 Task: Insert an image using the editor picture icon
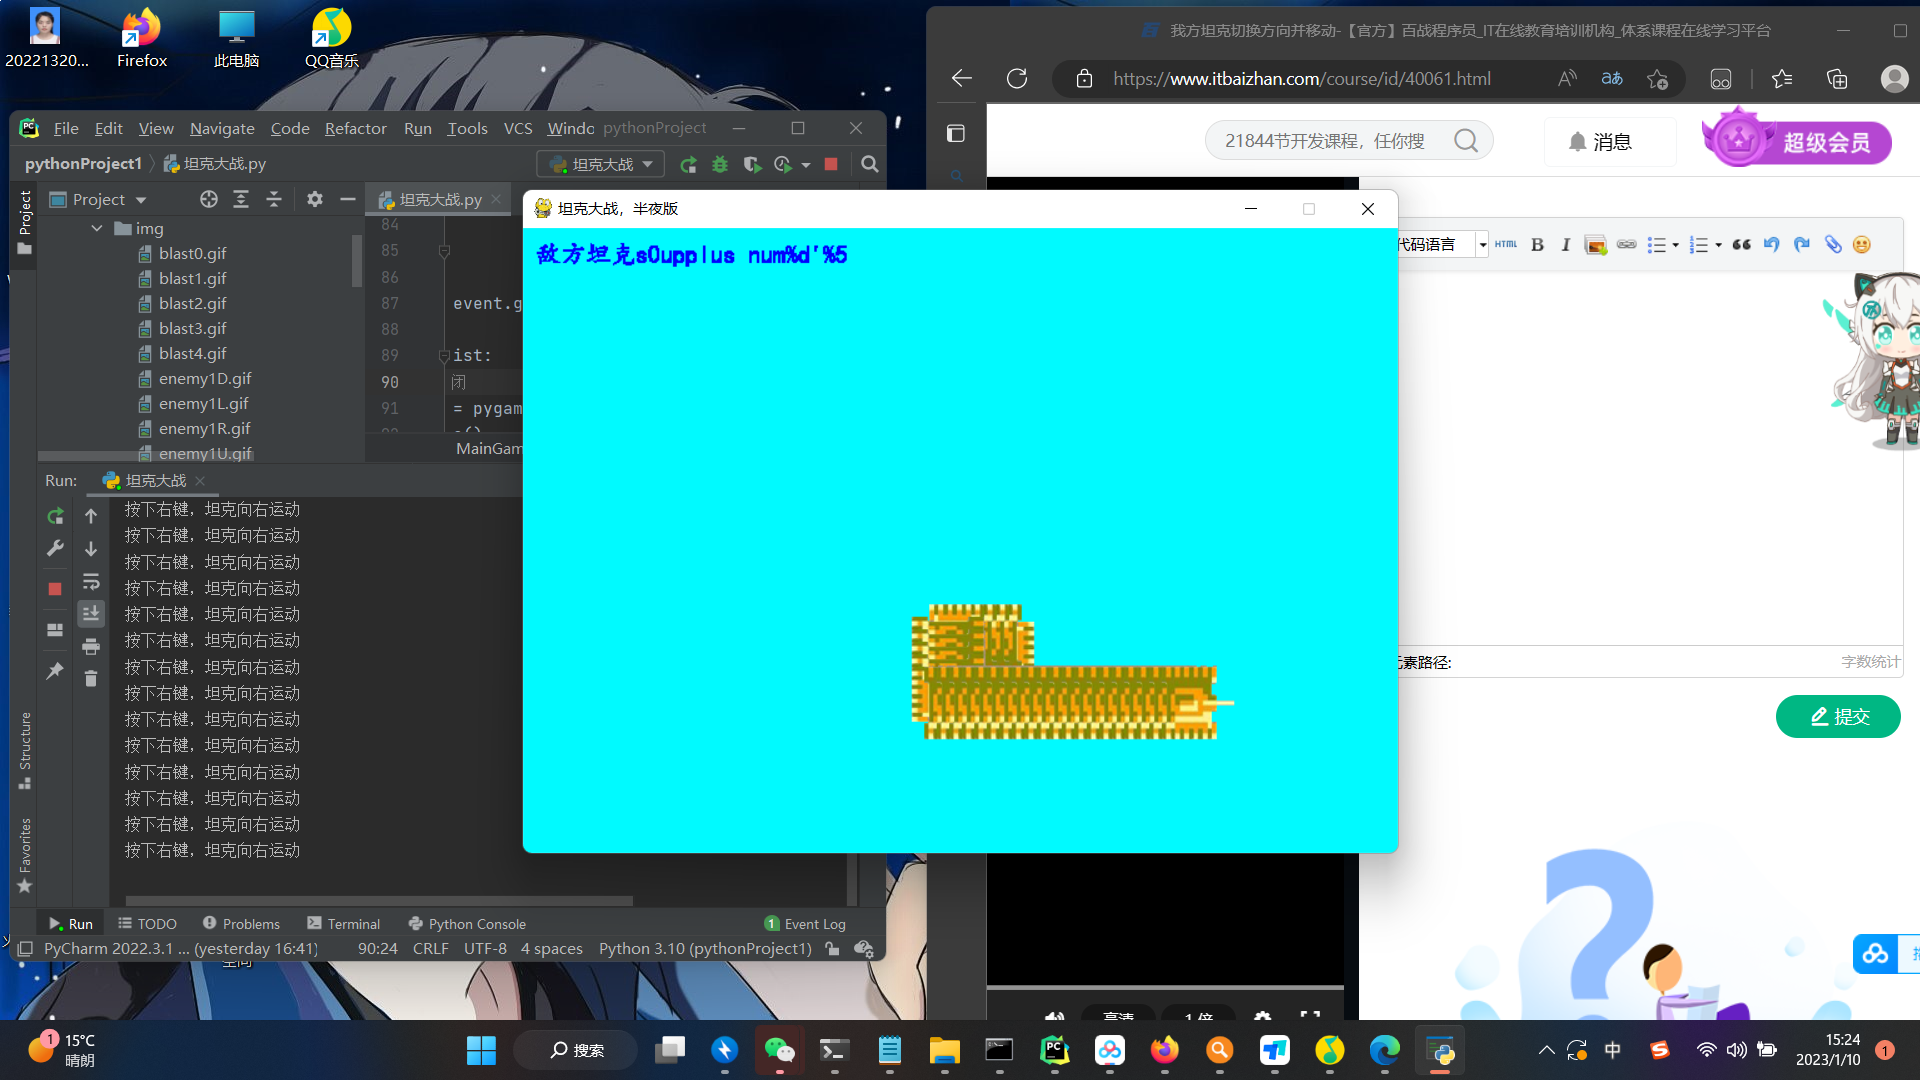point(1596,245)
